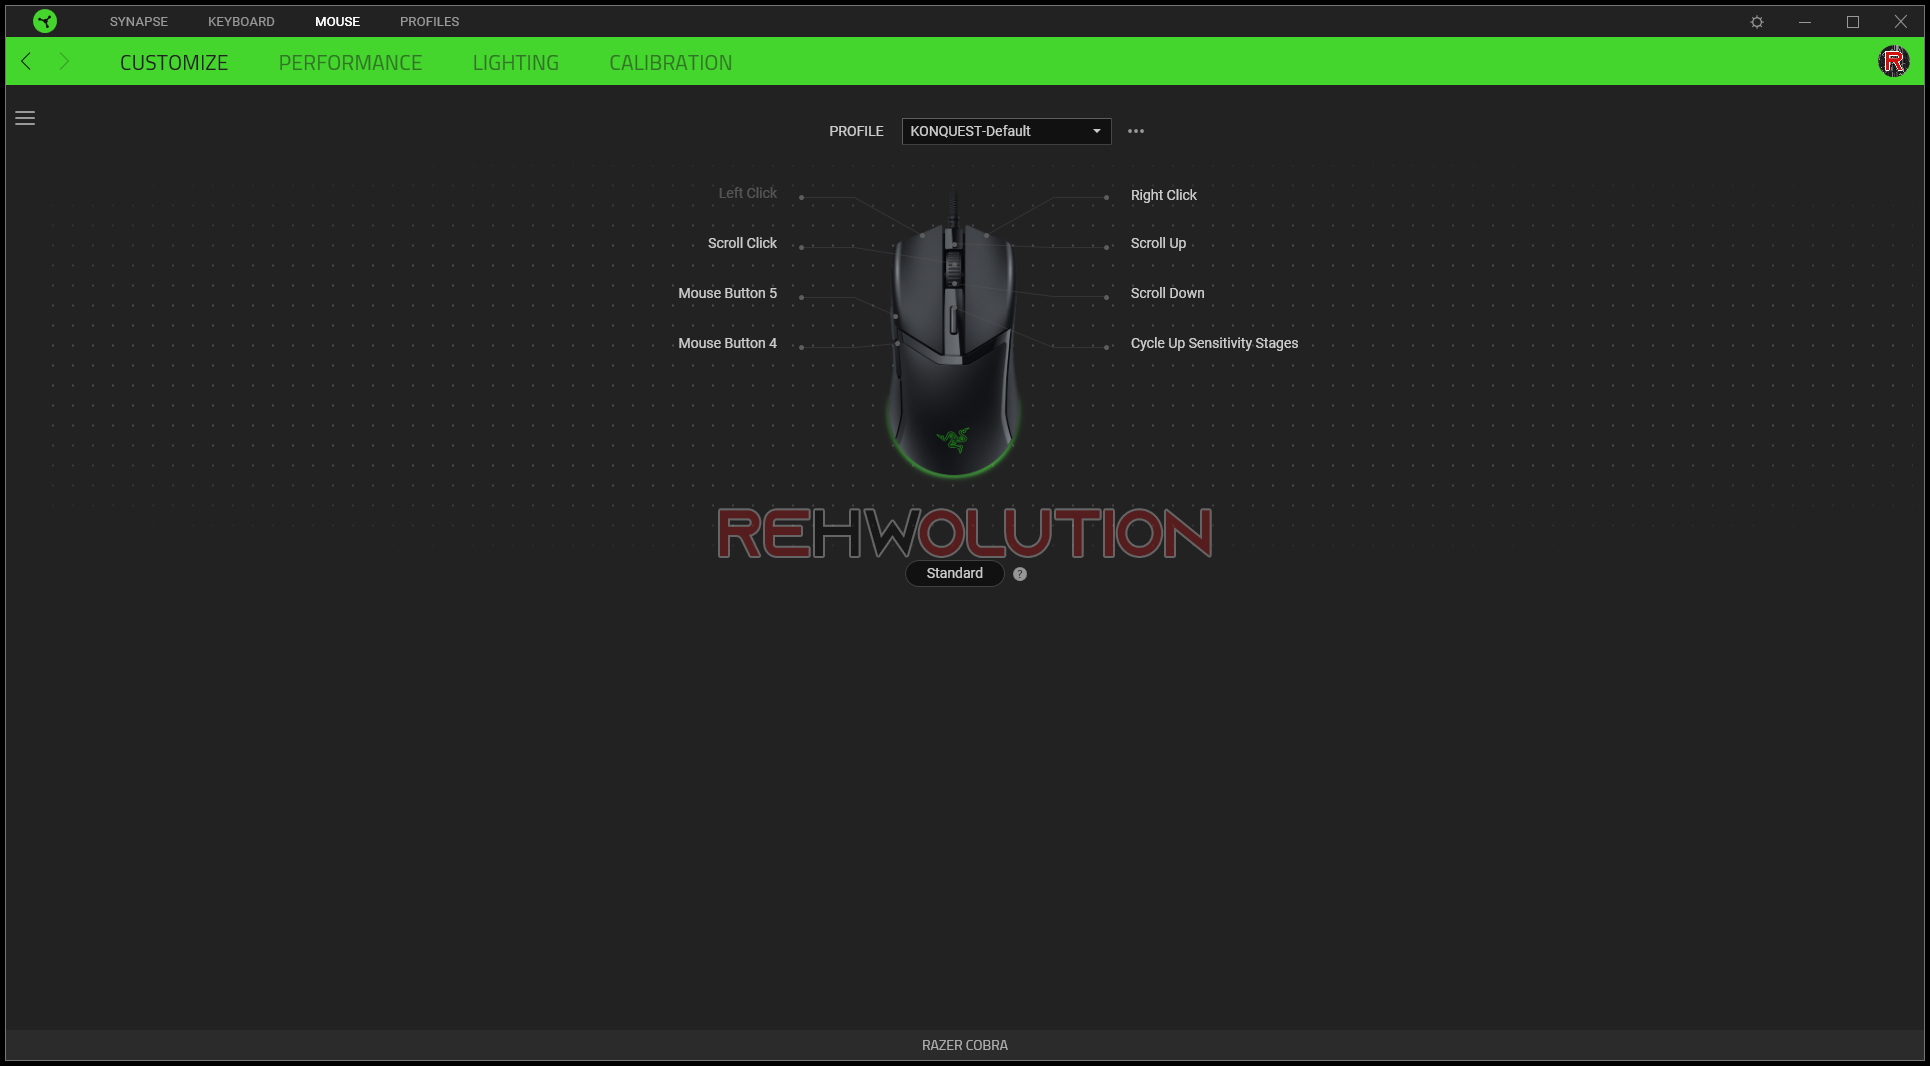Click the forward navigation arrow
Viewport: 1930px width, 1066px height.
(x=64, y=62)
